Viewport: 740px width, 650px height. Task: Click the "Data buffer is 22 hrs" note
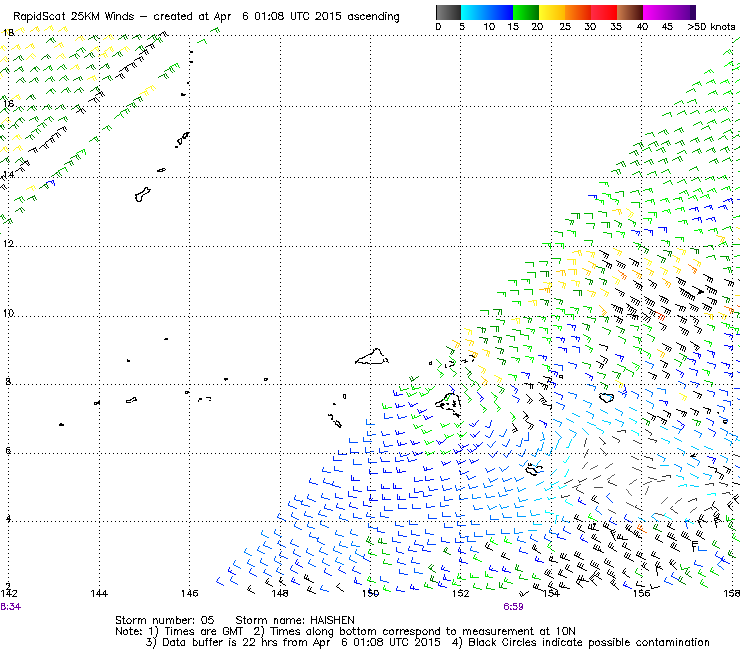221,642
